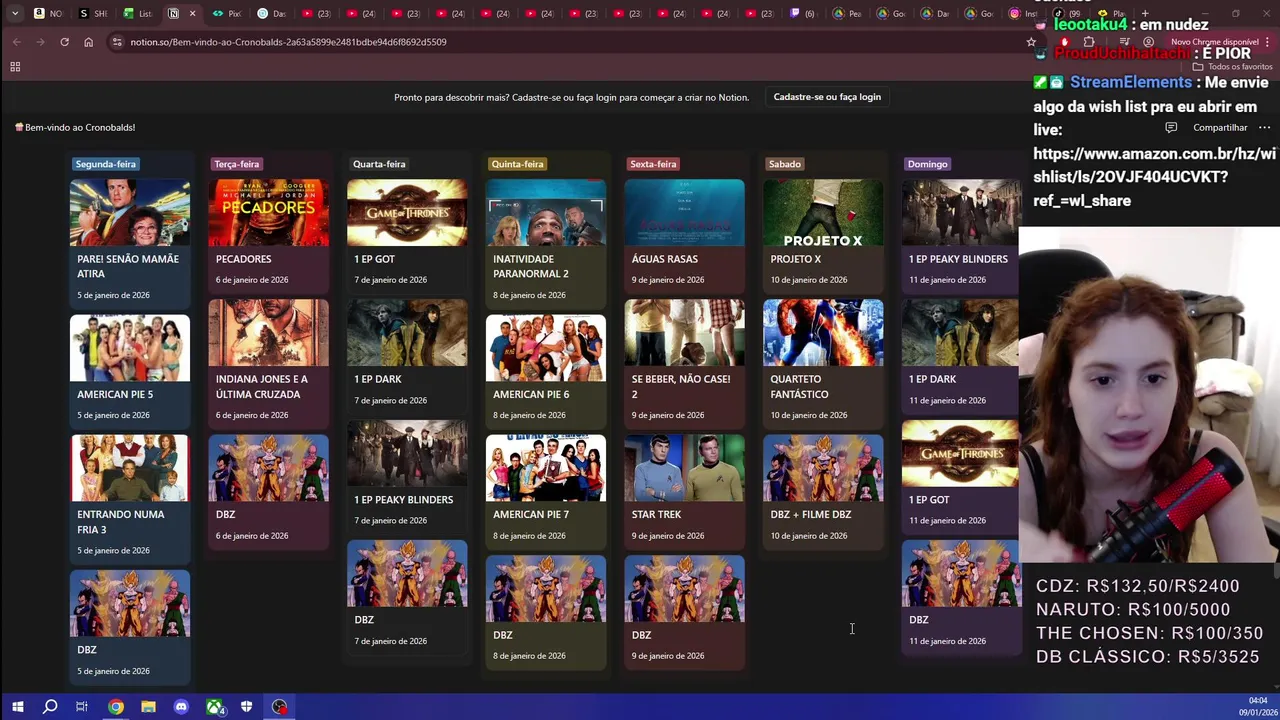Switch to the 'Pes' tab
The image size is (1280, 720).
click(848, 14)
